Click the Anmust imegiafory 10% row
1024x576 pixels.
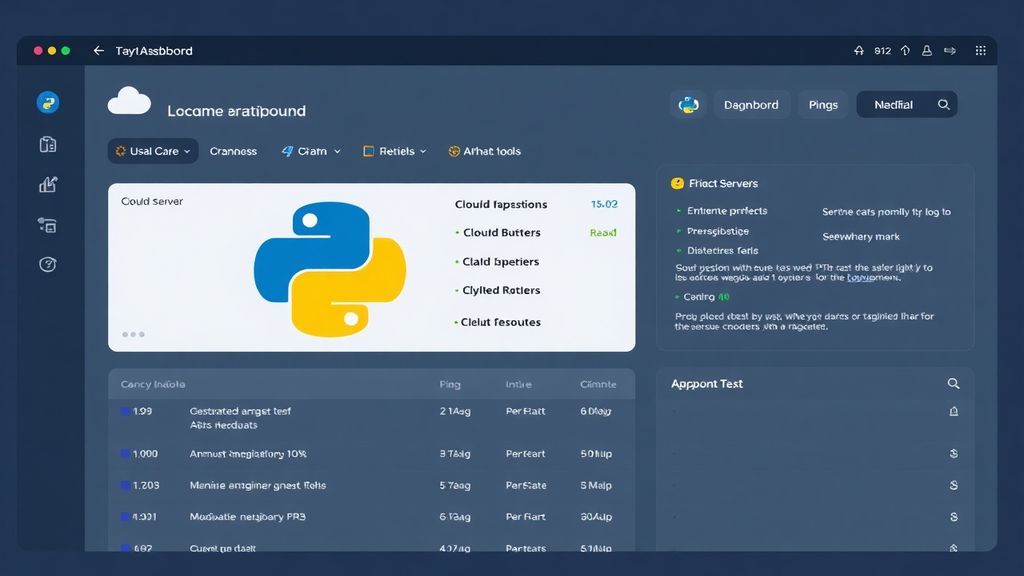[371, 453]
